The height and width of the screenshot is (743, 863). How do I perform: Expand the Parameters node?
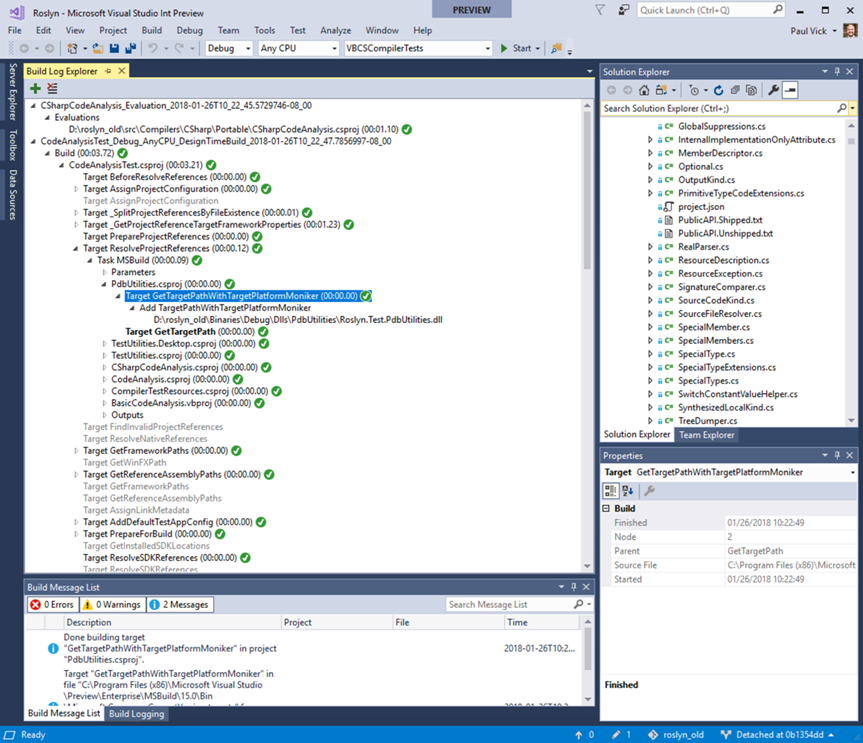[105, 272]
